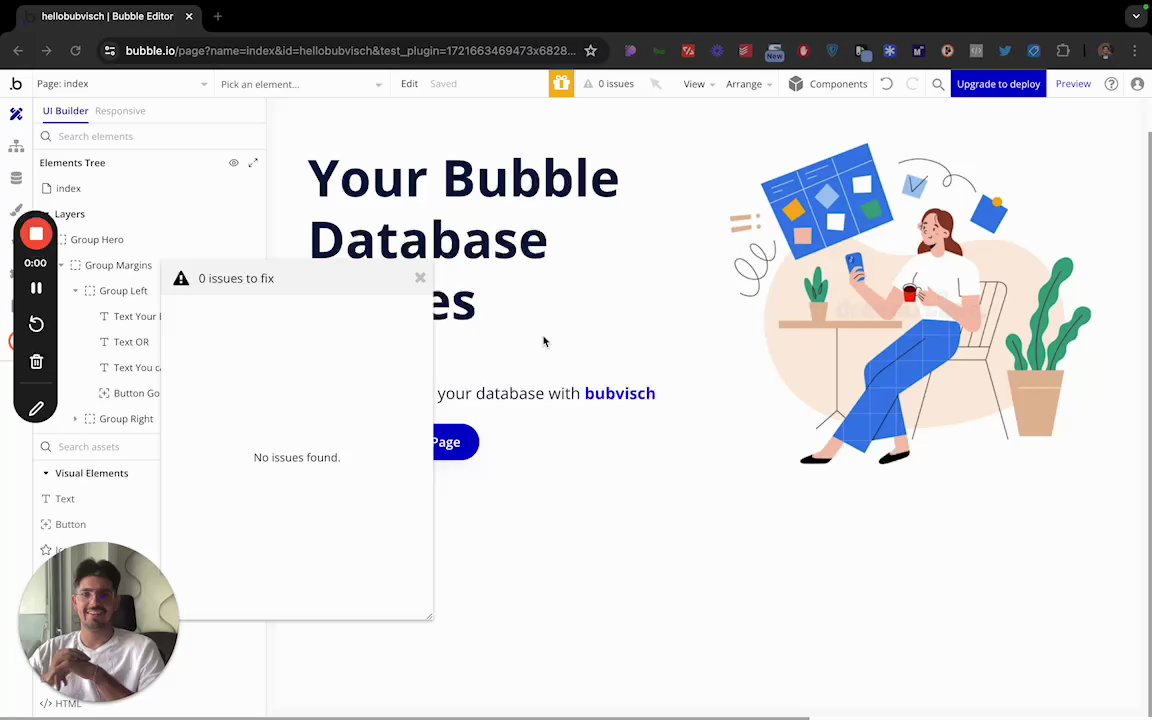Select Text OR in elements tree

131,342
